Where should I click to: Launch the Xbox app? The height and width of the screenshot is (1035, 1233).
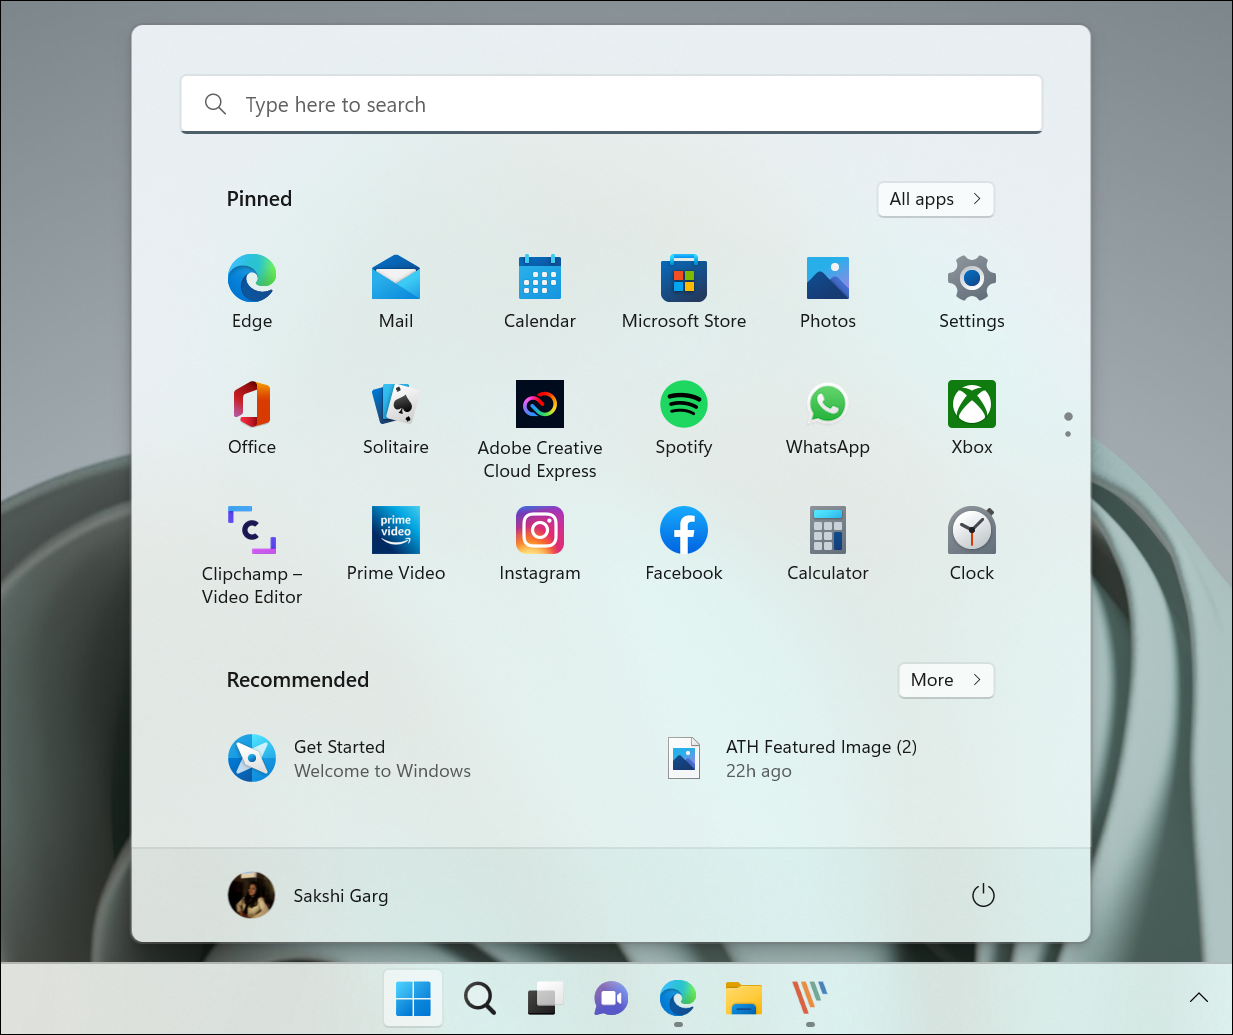pos(972,417)
